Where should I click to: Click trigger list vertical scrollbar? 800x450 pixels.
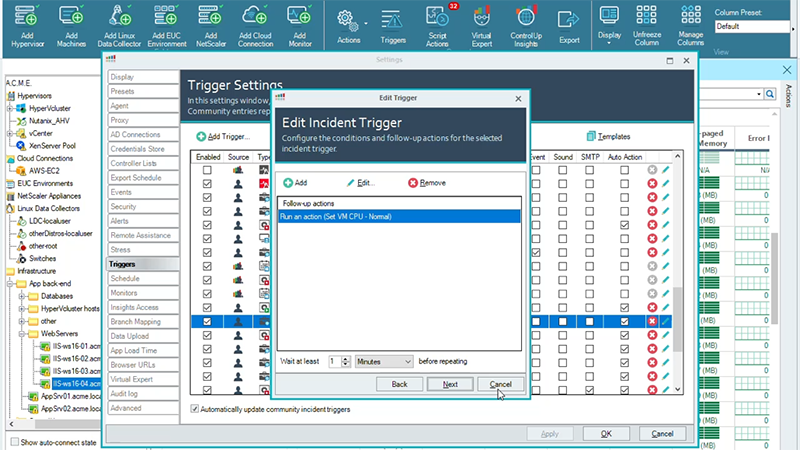(x=678, y=319)
